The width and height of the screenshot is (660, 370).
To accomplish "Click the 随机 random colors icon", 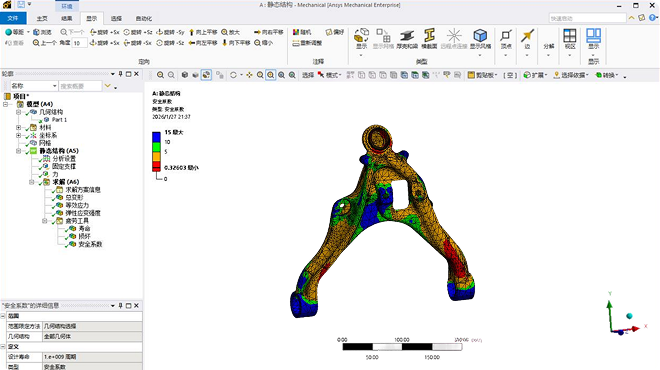I will click(302, 32).
